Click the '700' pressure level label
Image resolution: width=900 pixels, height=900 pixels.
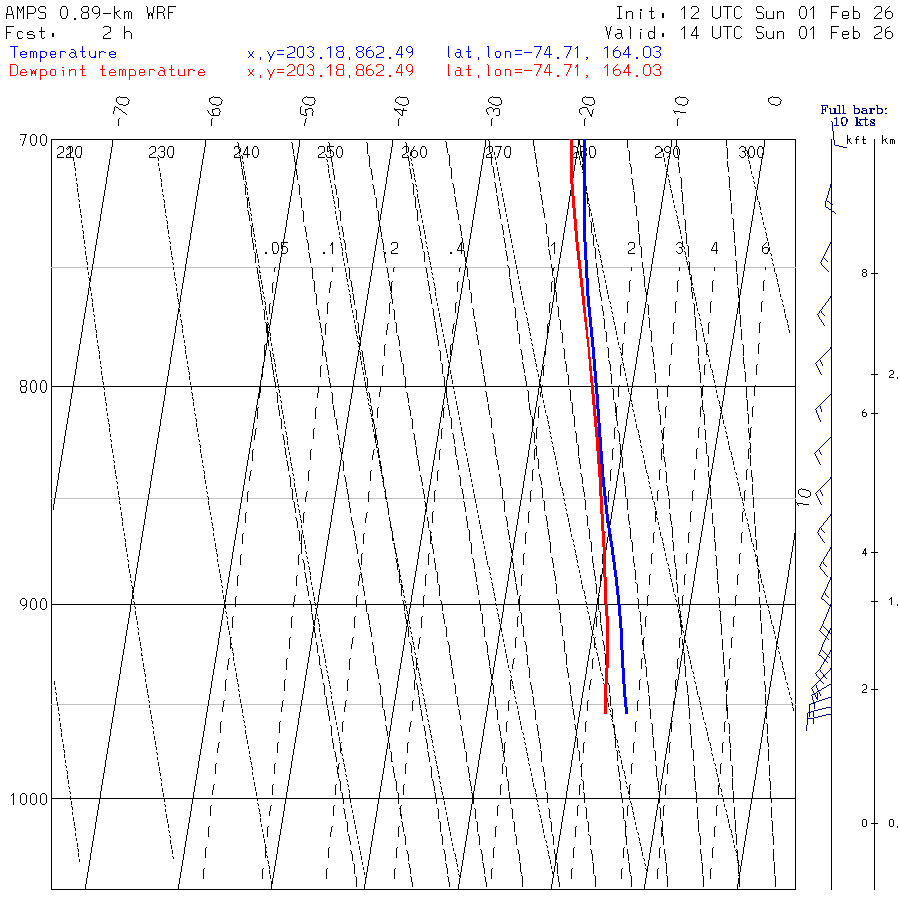pos(33,141)
